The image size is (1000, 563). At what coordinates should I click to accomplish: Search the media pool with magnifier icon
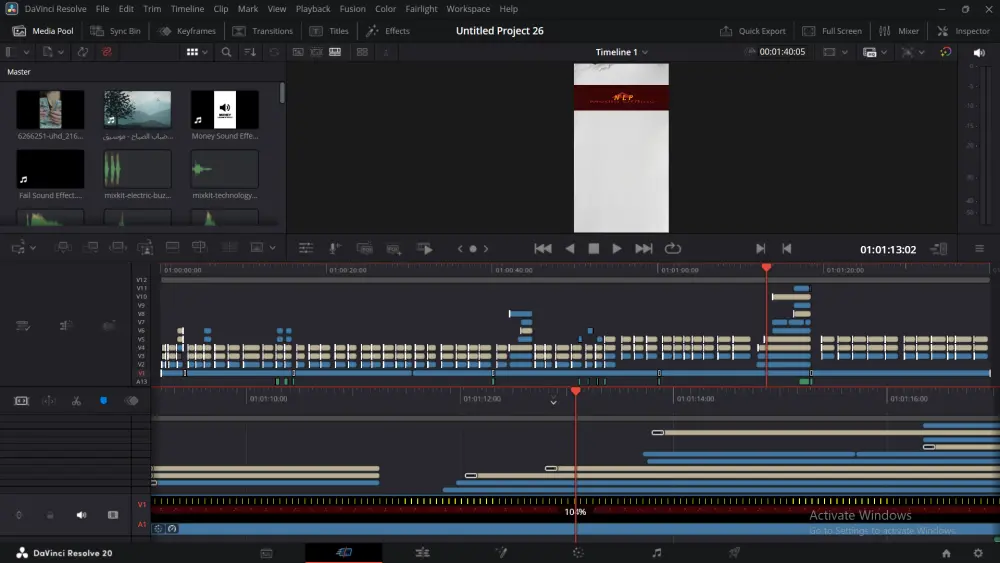point(227,52)
